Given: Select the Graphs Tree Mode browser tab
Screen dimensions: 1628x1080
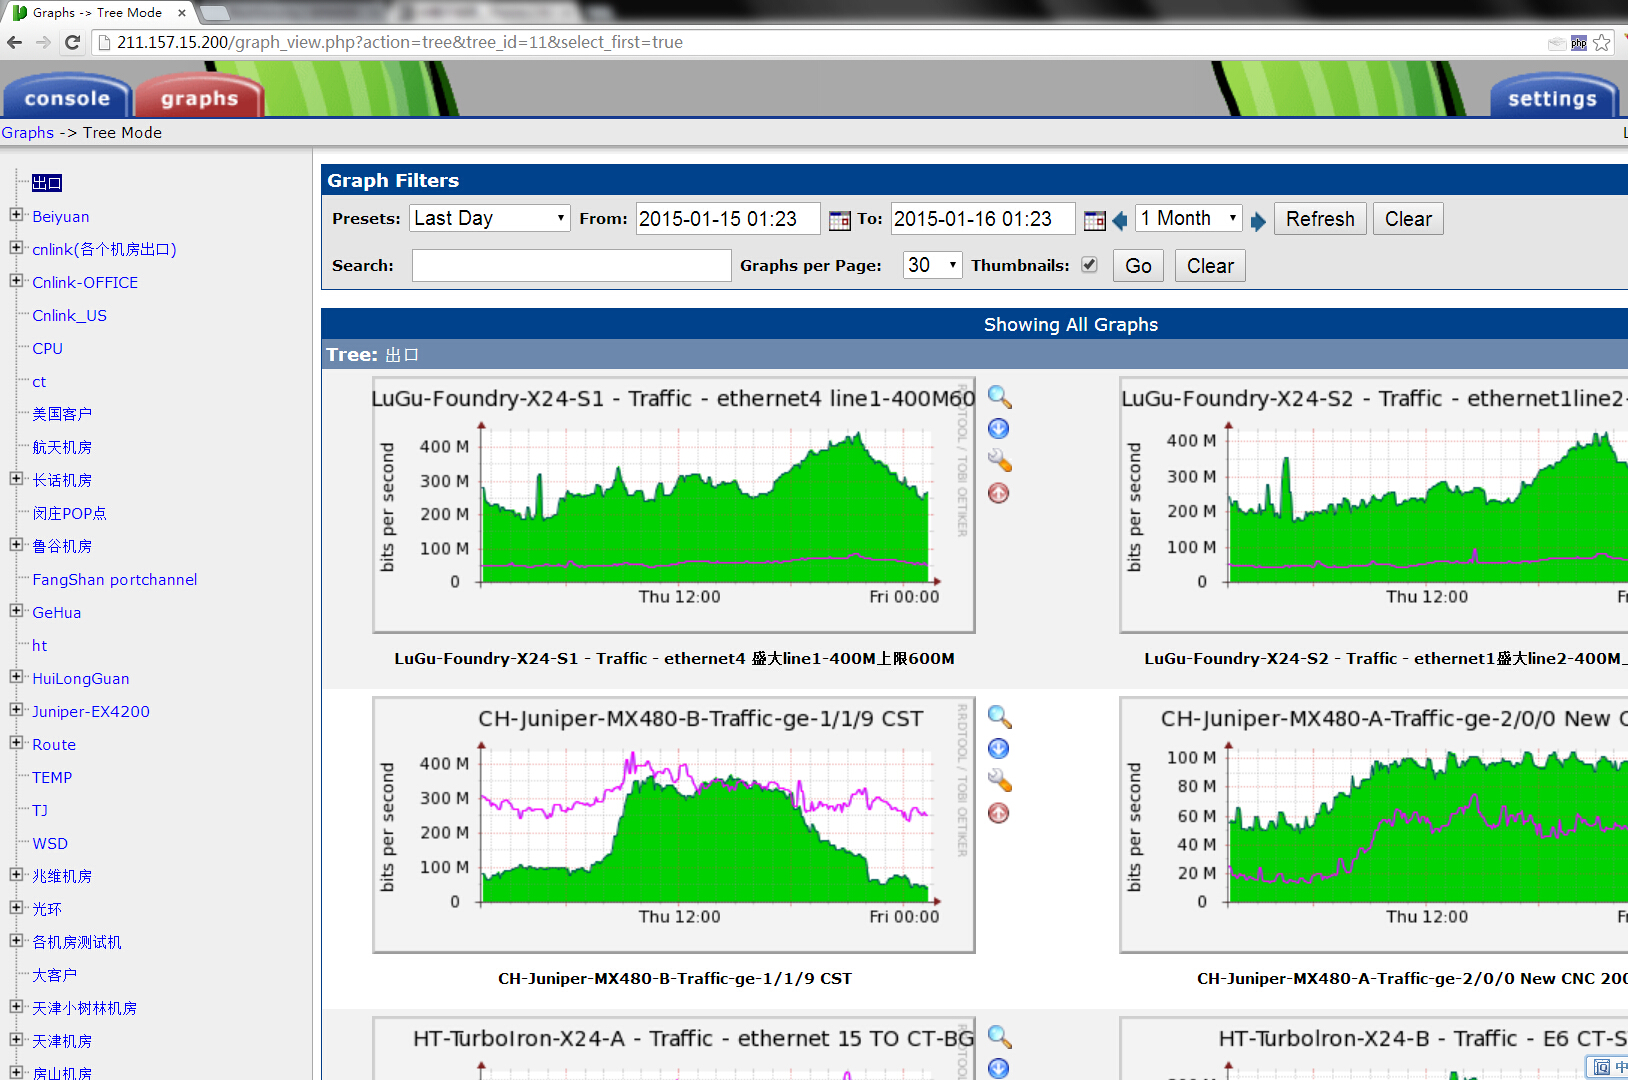Looking at the screenshot, I should tap(96, 13).
